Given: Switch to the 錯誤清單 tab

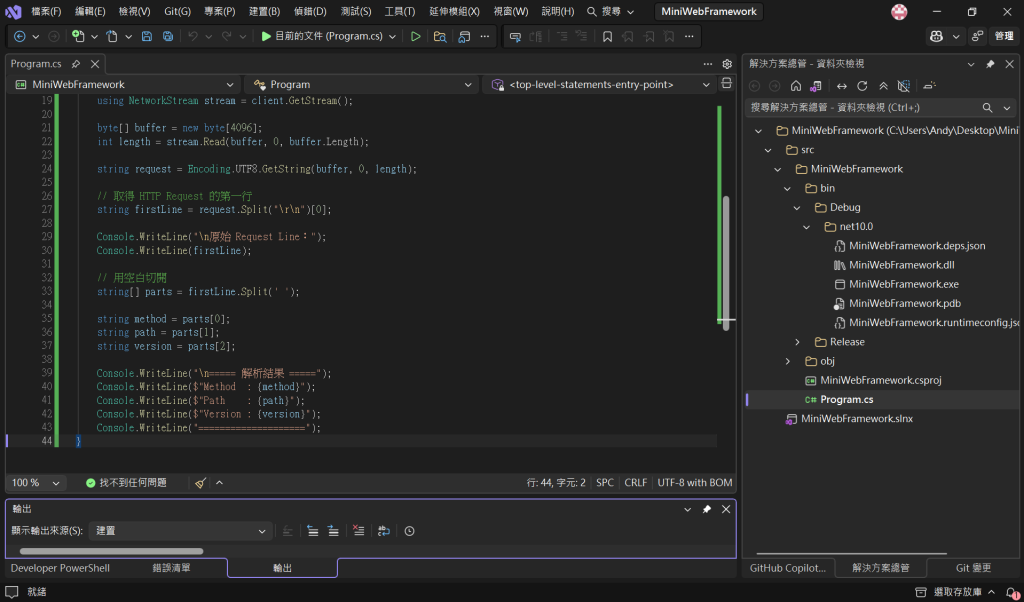Looking at the screenshot, I should [172, 568].
